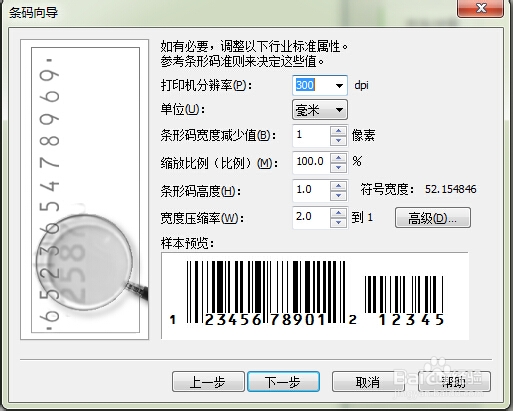Click the 样本预览 label

point(187,243)
